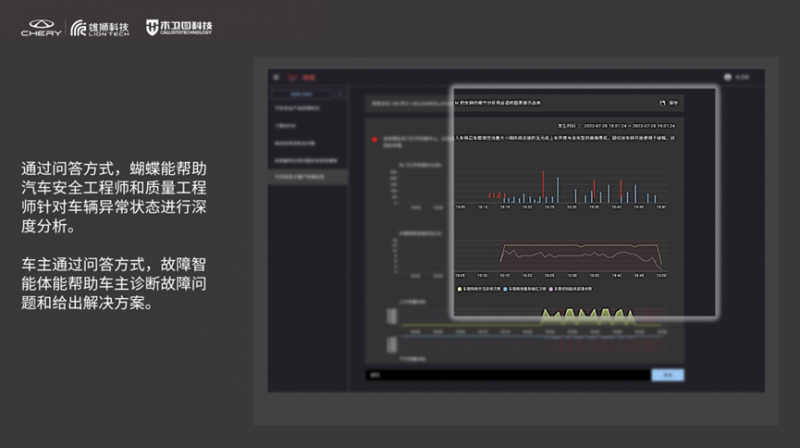This screenshot has width=800, height=448.
Task: Click the floppy-disk save icon
Action: click(x=662, y=103)
